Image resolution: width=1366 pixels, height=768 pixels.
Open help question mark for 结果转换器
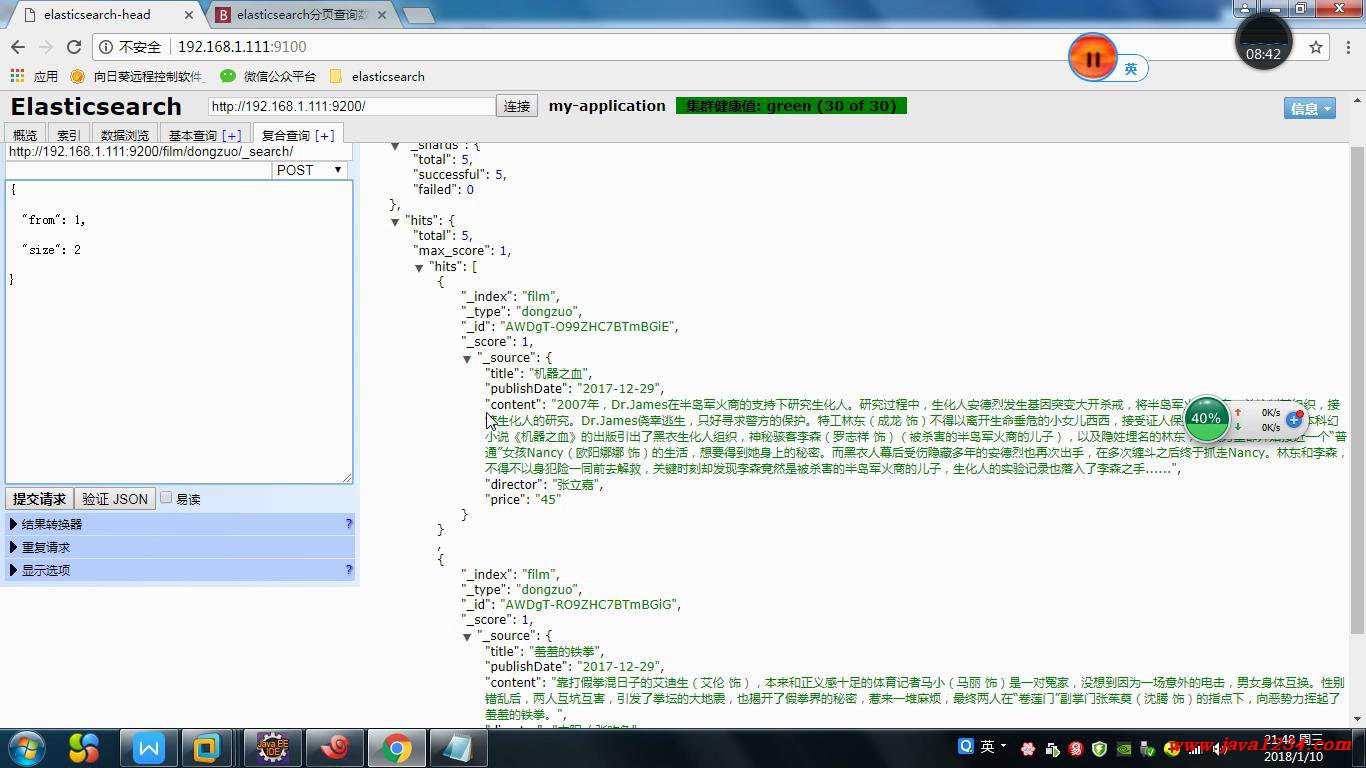[x=349, y=524]
